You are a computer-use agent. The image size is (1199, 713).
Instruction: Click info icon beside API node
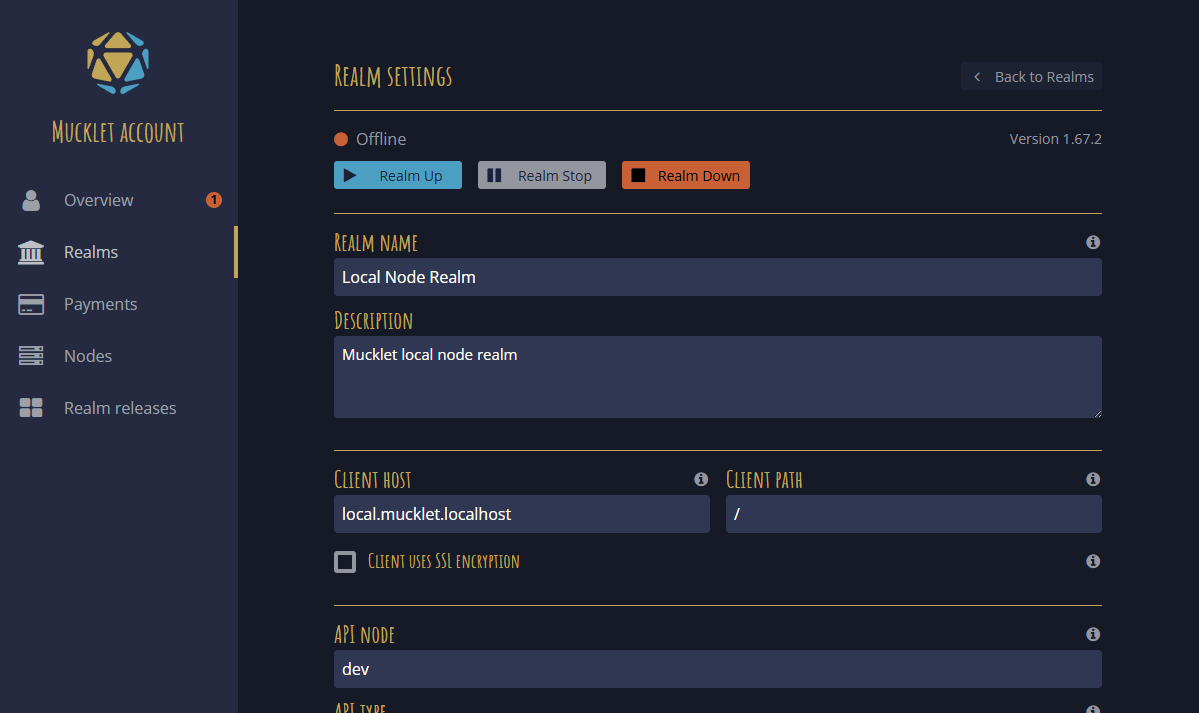[x=1093, y=634]
